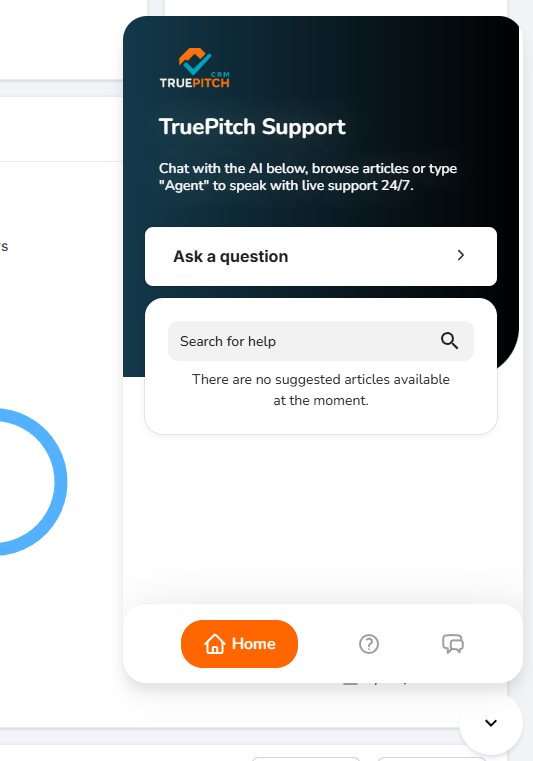Click the Ask a question button
The height and width of the screenshot is (761, 533).
(321, 256)
